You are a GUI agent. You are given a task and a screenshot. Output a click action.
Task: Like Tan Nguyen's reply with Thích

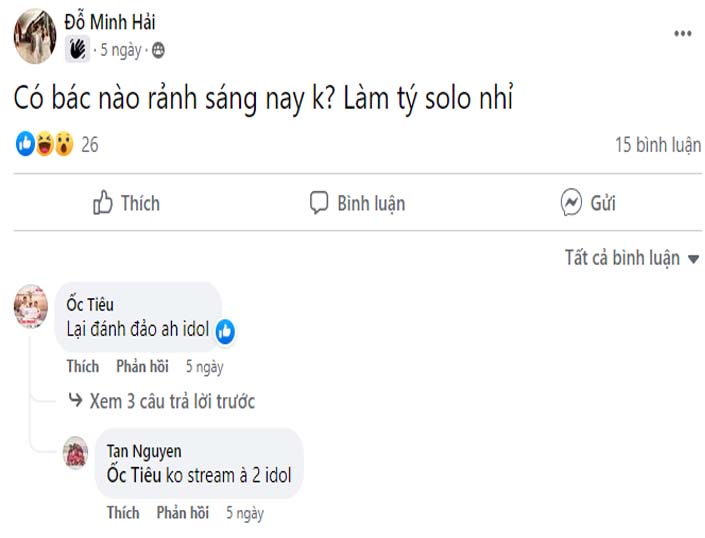coord(123,512)
